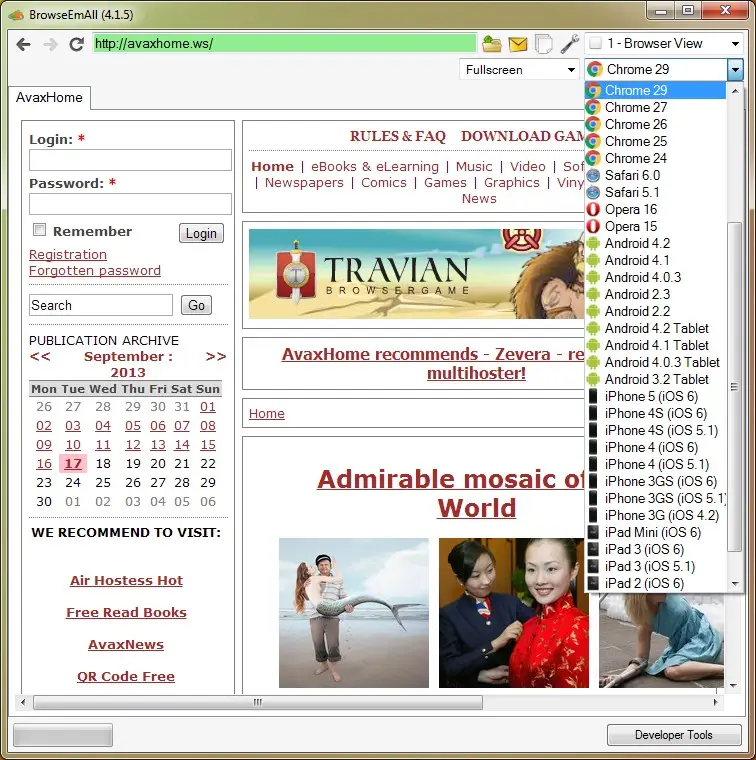This screenshot has width=756, height=760.
Task: Switch to the AvaxHome tab
Action: tap(49, 97)
